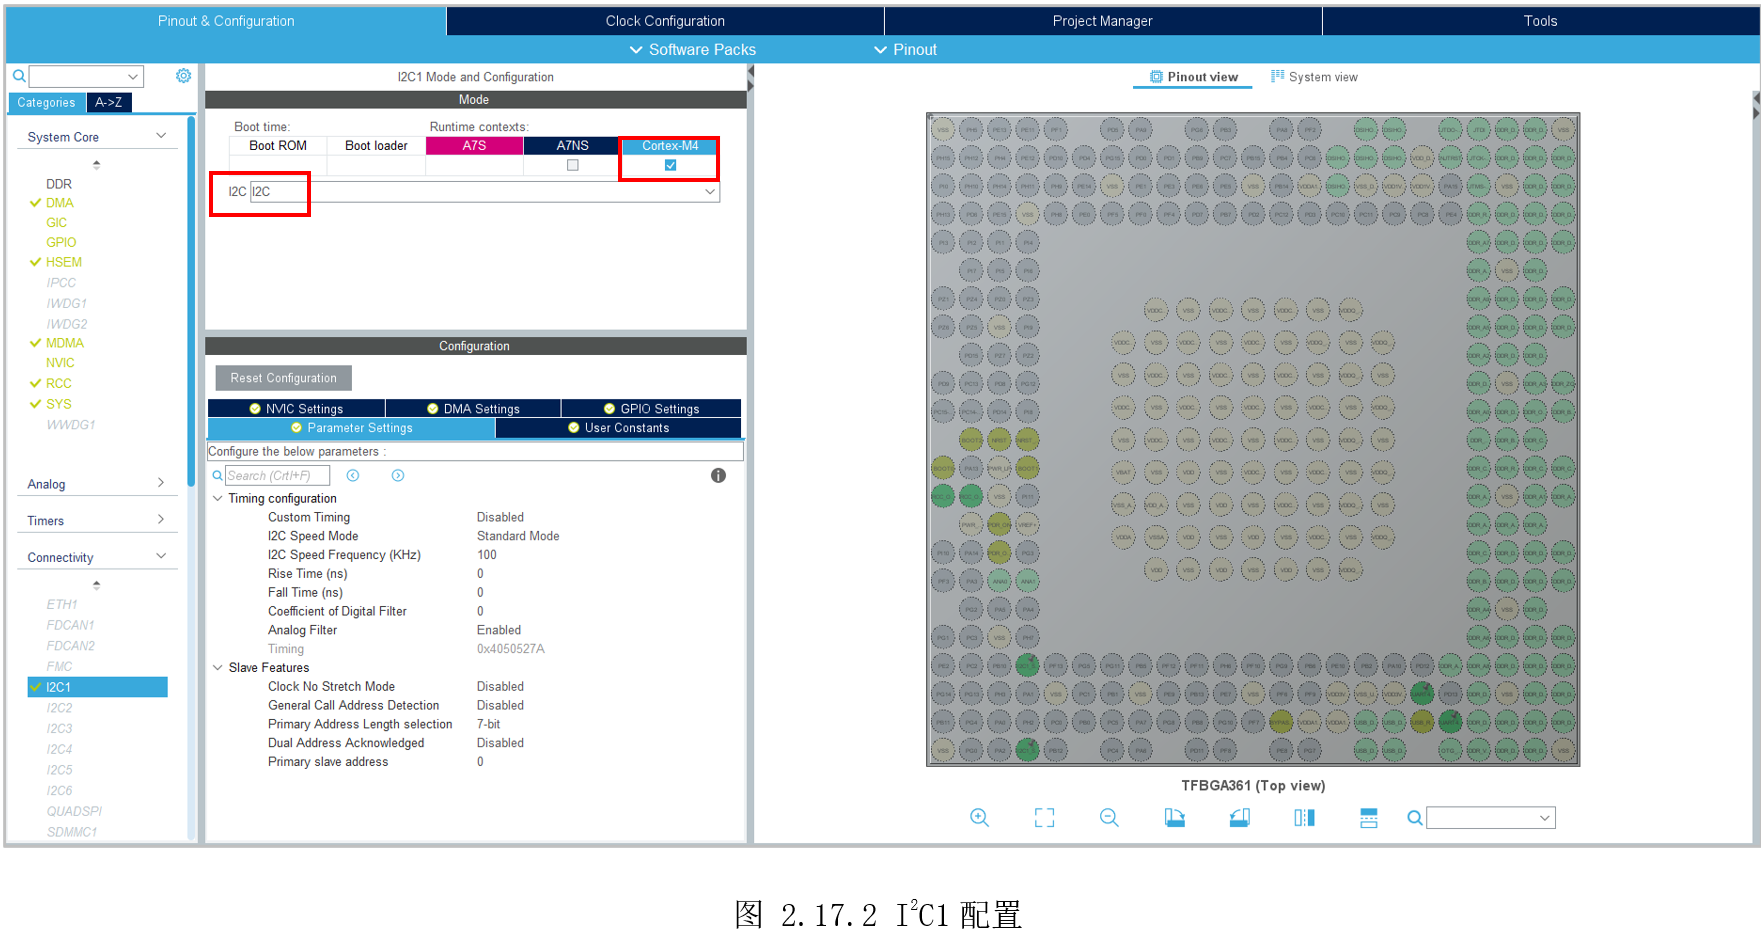Collapse the Timing configuration group
The image size is (1761, 938).
click(x=218, y=498)
